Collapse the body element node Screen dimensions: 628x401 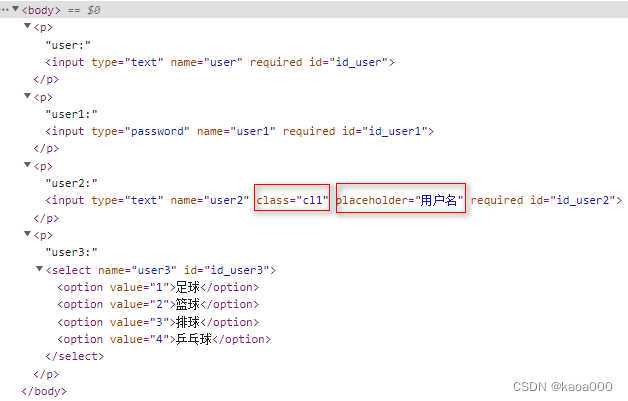[15, 8]
